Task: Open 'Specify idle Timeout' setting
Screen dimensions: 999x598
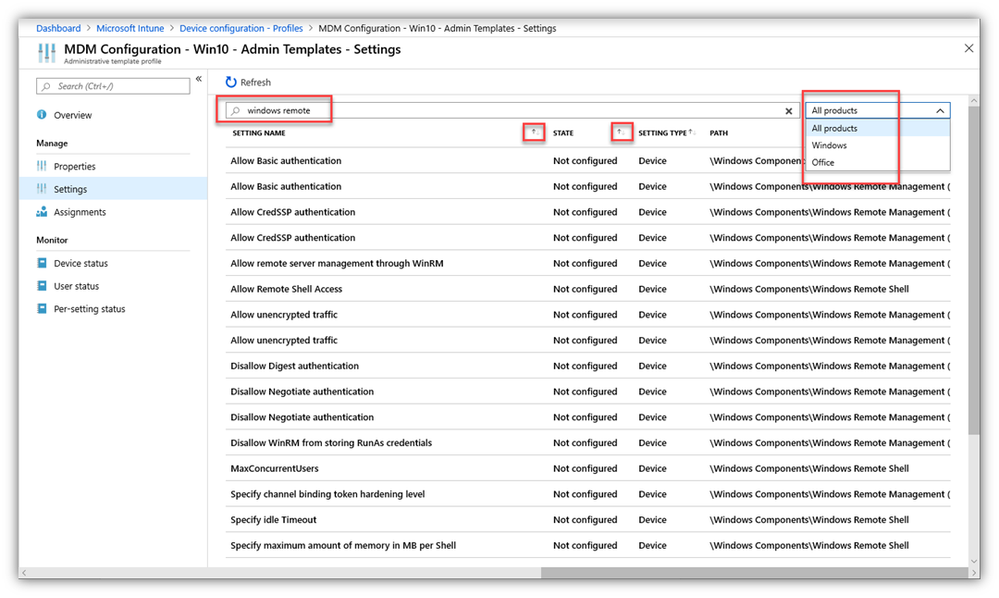Action: [273, 520]
